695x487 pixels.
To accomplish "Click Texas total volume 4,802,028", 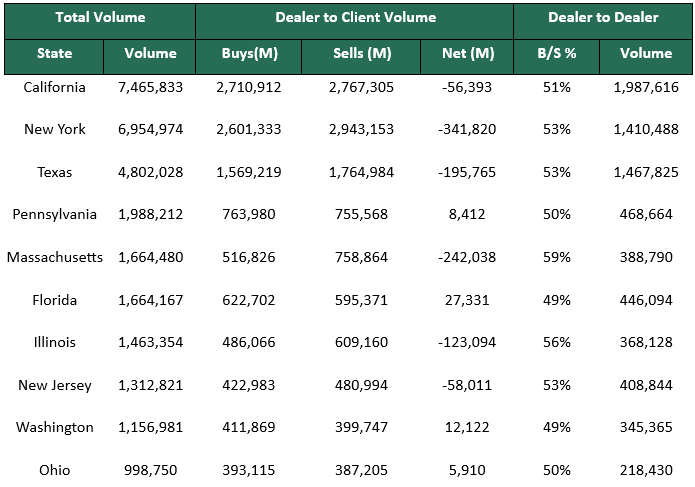I will (150, 172).
